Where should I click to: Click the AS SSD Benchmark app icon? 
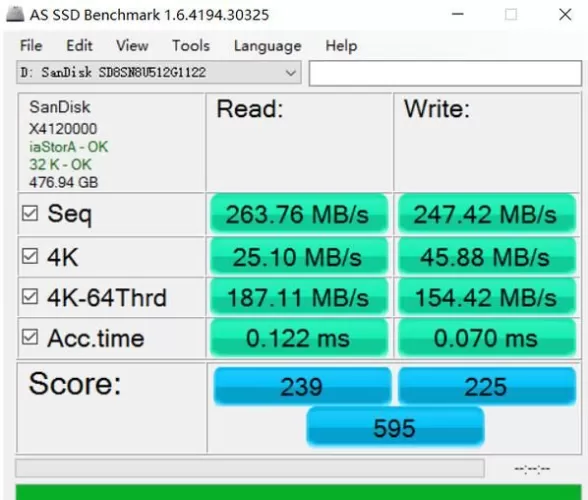click(15, 14)
